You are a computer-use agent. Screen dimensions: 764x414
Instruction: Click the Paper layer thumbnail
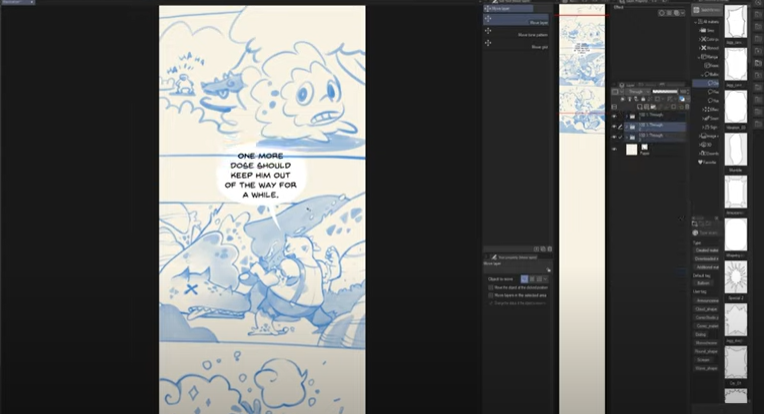coord(631,149)
